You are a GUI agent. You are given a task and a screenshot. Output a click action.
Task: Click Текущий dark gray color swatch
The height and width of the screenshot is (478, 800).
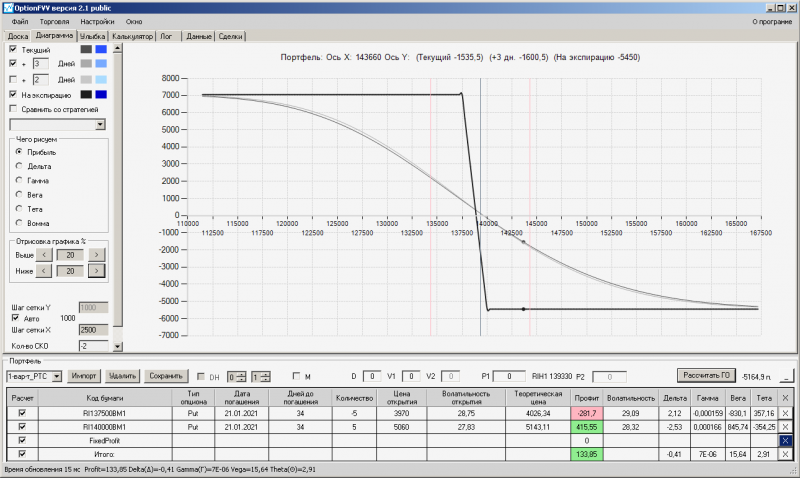(86, 49)
